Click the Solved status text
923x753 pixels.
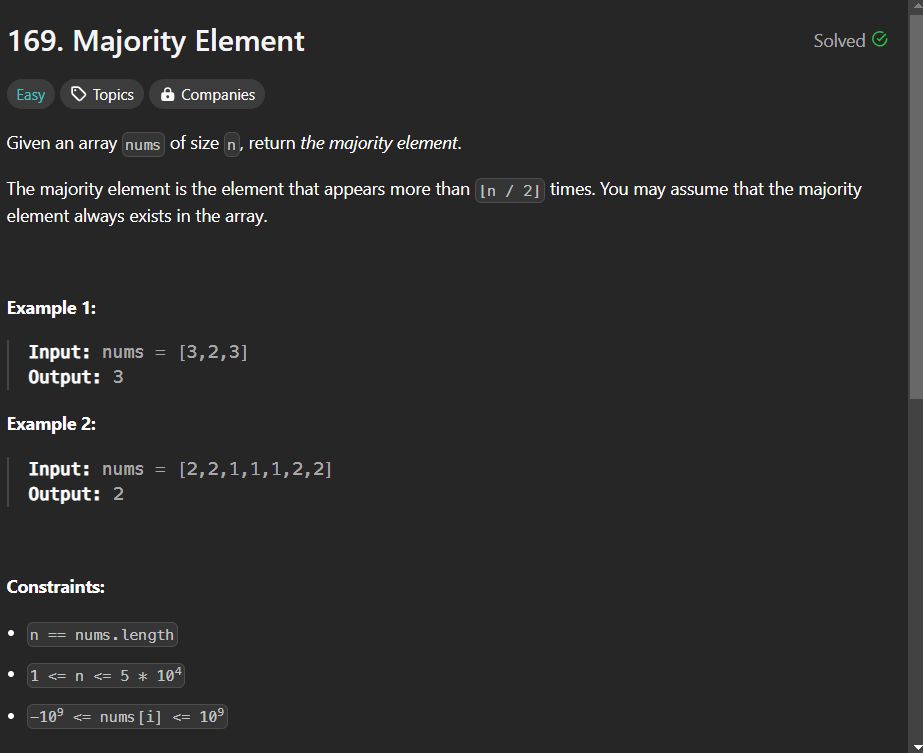(x=839, y=41)
